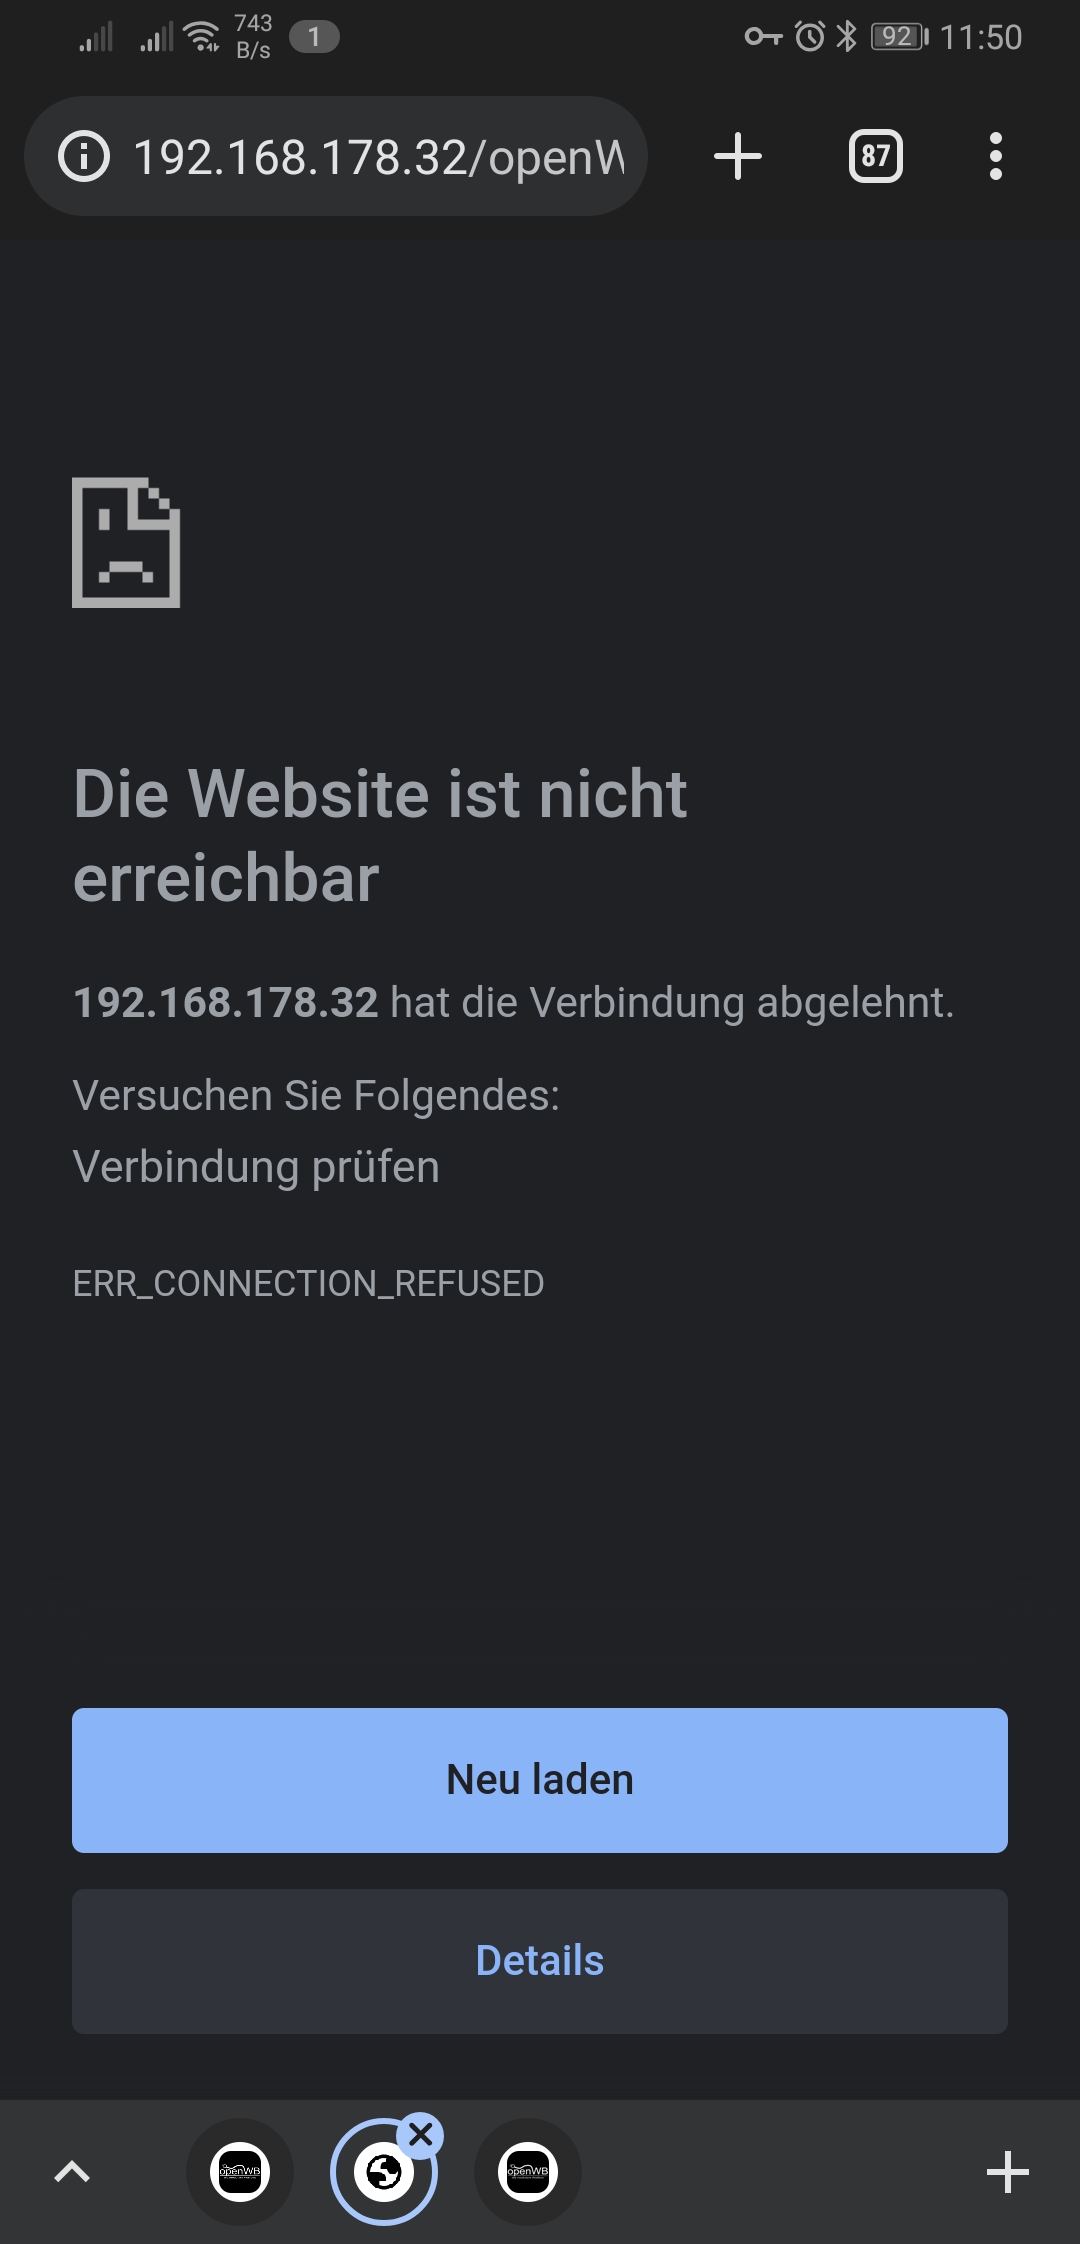
Task: Select the active globe tab in group
Action: click(x=383, y=2172)
